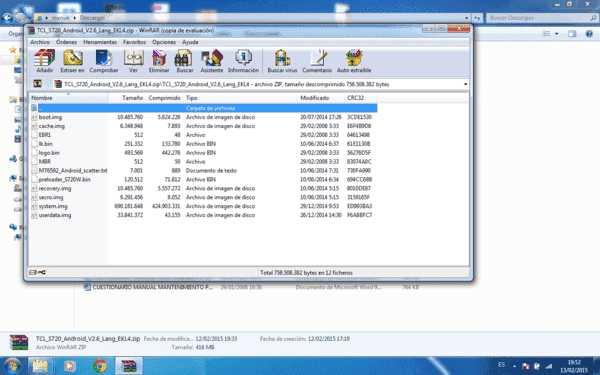Sort list by Nombre column header

point(68,98)
